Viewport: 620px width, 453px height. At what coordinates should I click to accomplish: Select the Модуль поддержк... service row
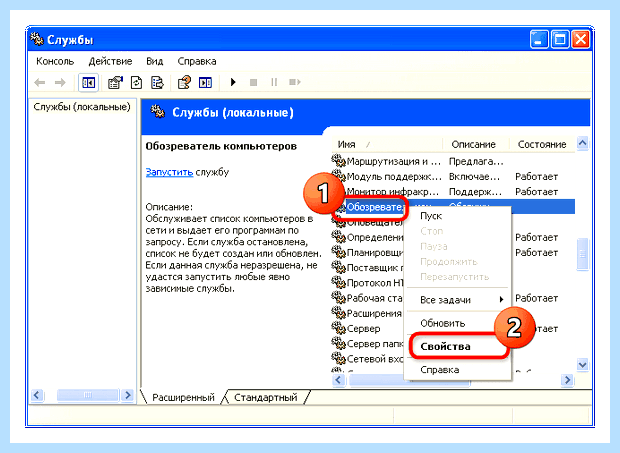(x=393, y=176)
